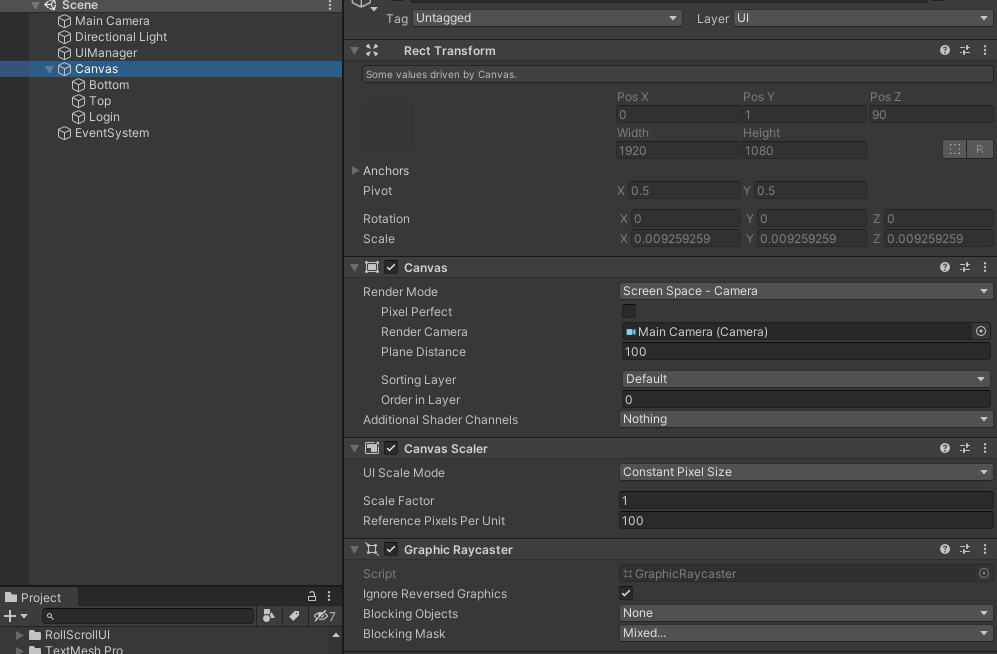Viewport: 997px width, 654px height.
Task: Toggle Rect Transform blueprint mode button
Action: tap(954, 149)
